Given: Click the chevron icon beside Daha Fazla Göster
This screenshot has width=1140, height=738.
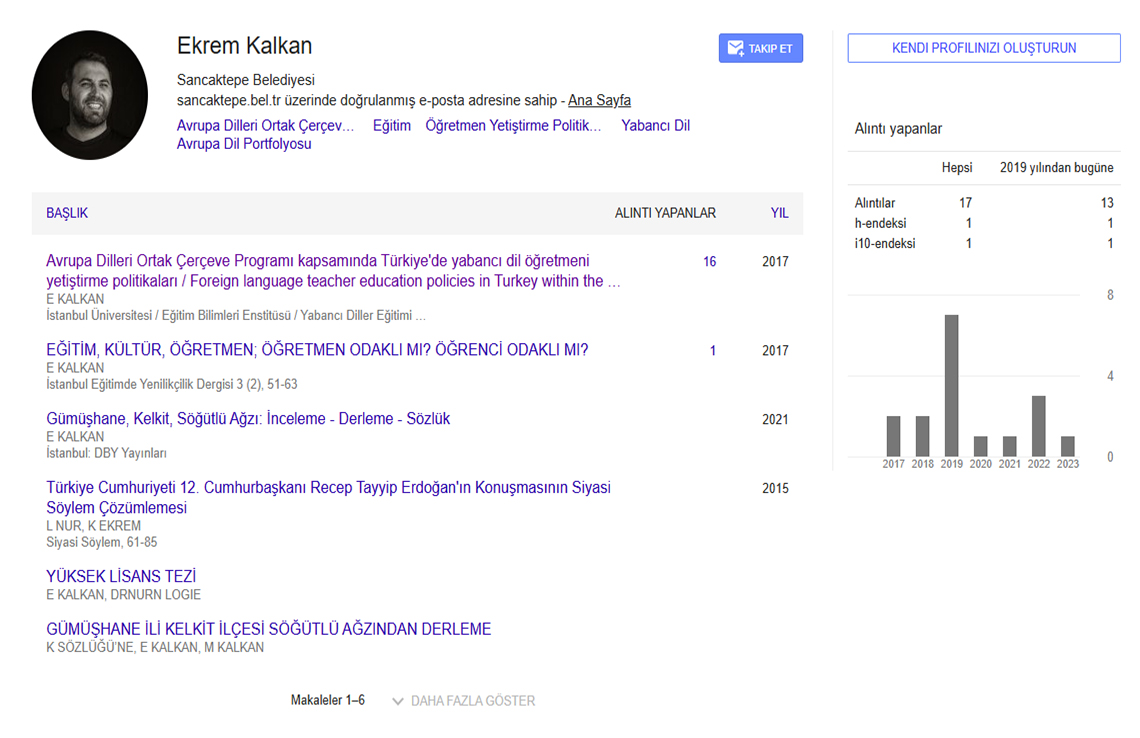Looking at the screenshot, I should (x=398, y=701).
